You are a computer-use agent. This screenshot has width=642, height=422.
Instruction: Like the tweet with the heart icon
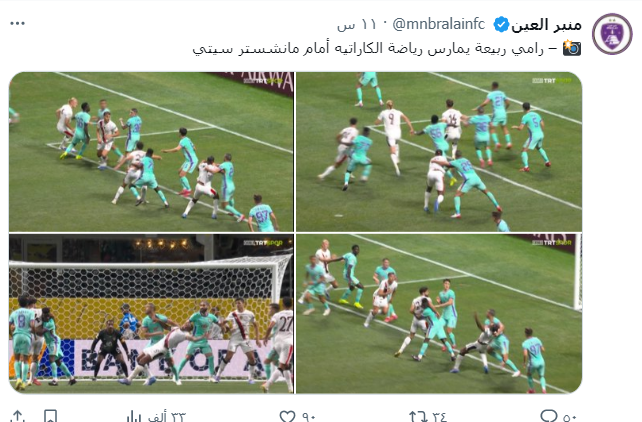287,417
